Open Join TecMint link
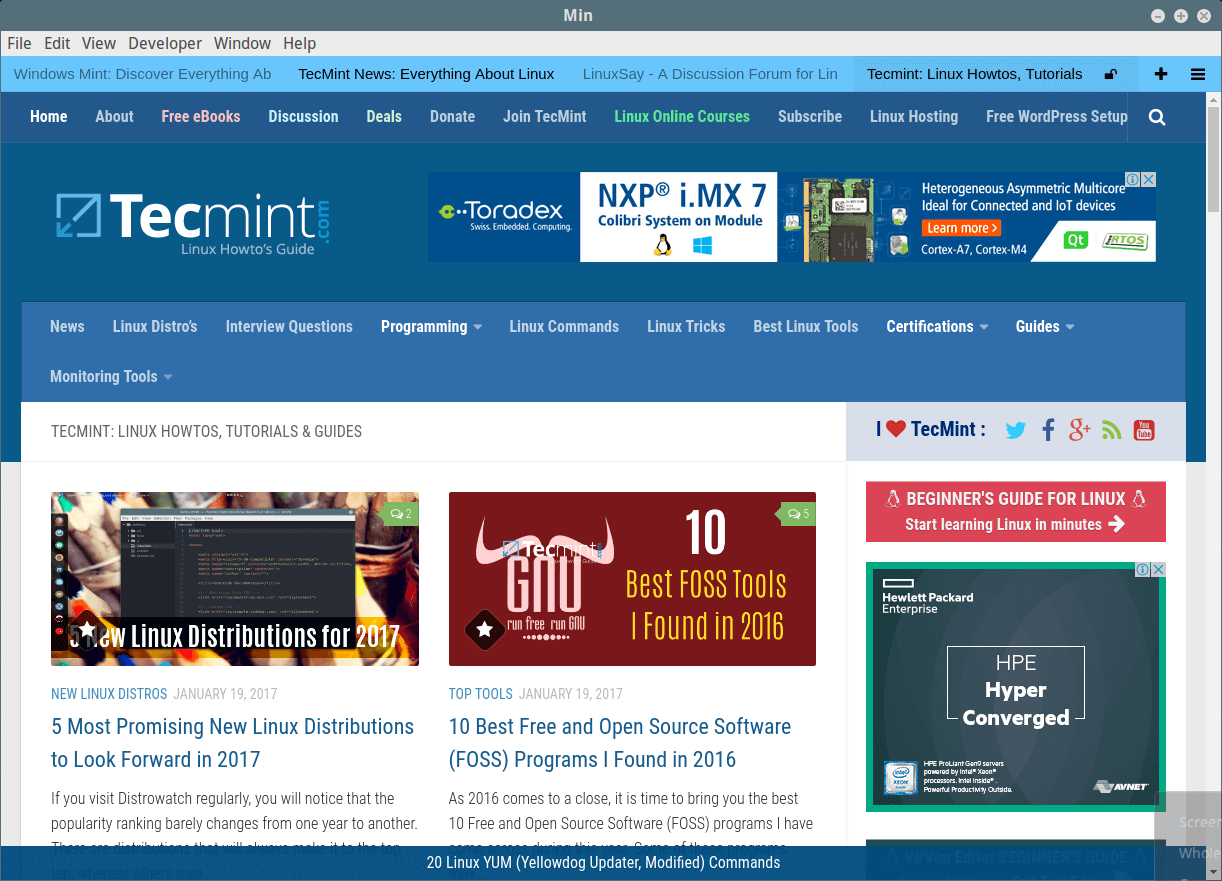The image size is (1222, 881). [x=545, y=117]
